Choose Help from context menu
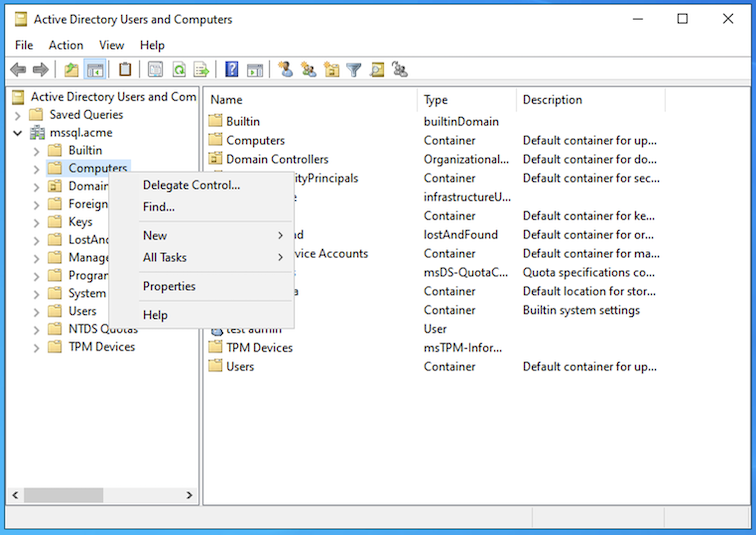This screenshot has width=756, height=535. pyautogui.click(x=202, y=315)
